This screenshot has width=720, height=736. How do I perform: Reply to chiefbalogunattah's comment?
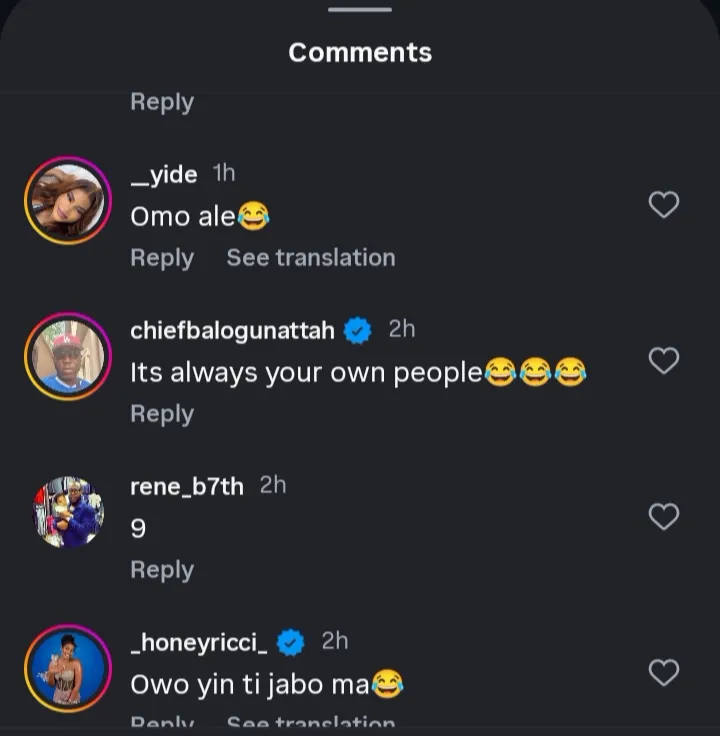[x=162, y=414]
